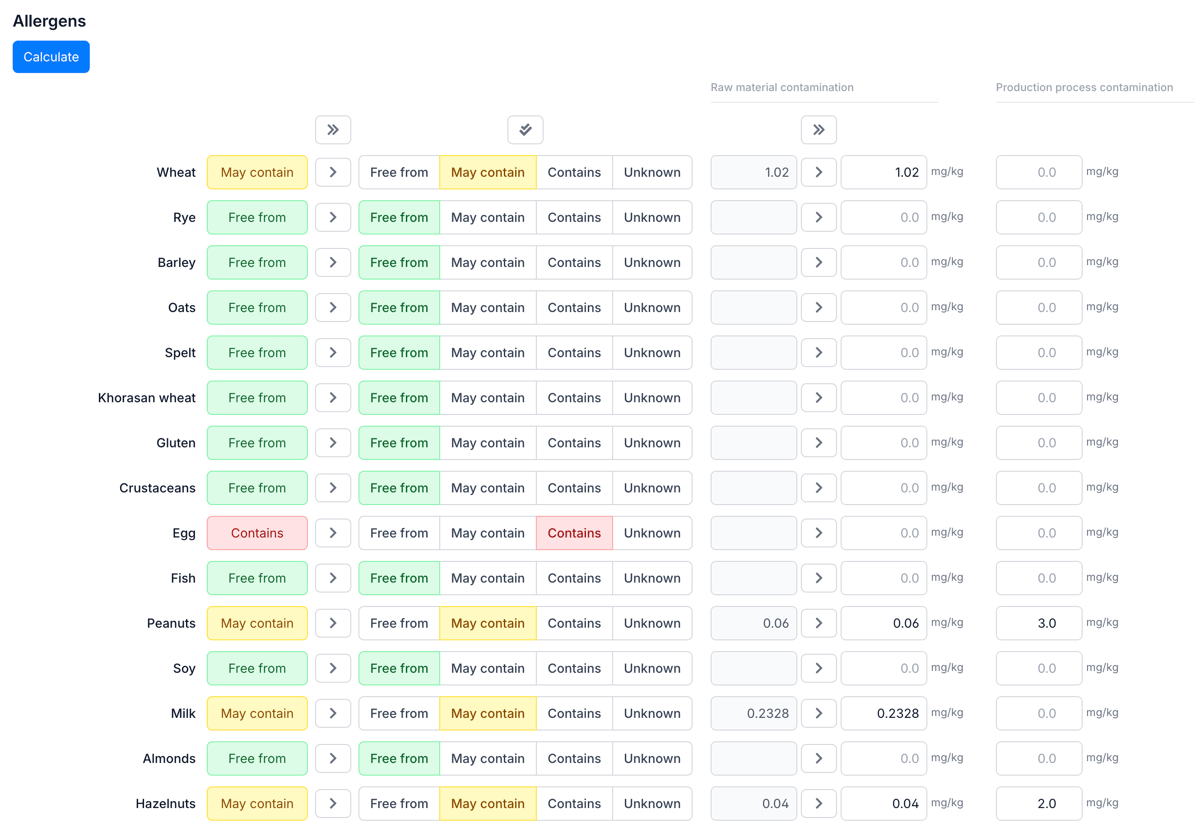Edit Peanuts production process contamination field
Viewport: 1200px width, 827px height.
coord(1038,623)
